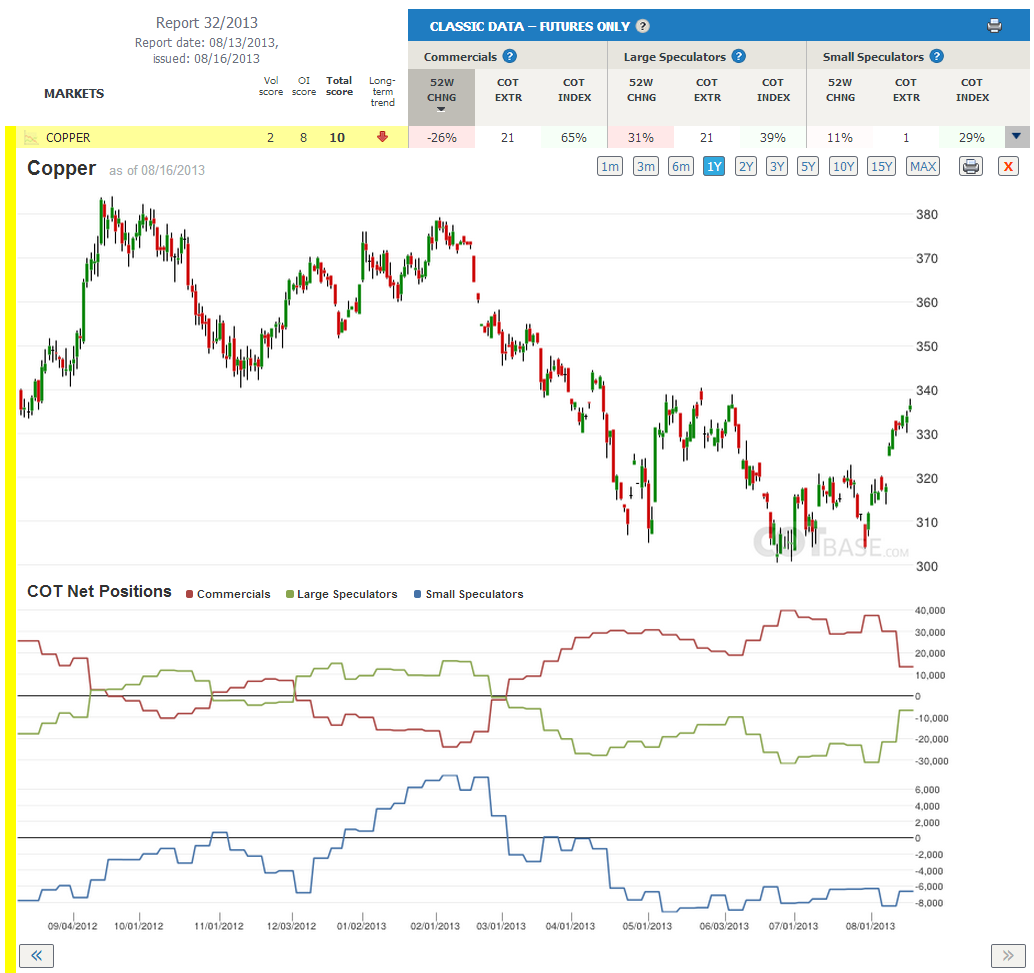Click the COPPER market name in the row

point(68,137)
